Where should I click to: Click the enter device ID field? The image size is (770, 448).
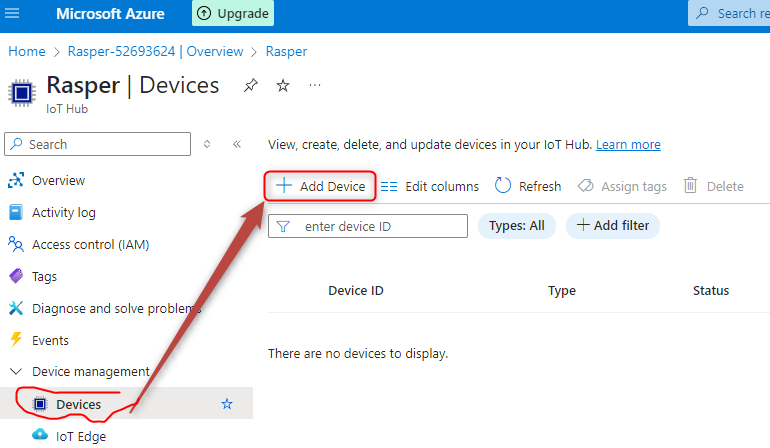pyautogui.click(x=378, y=227)
